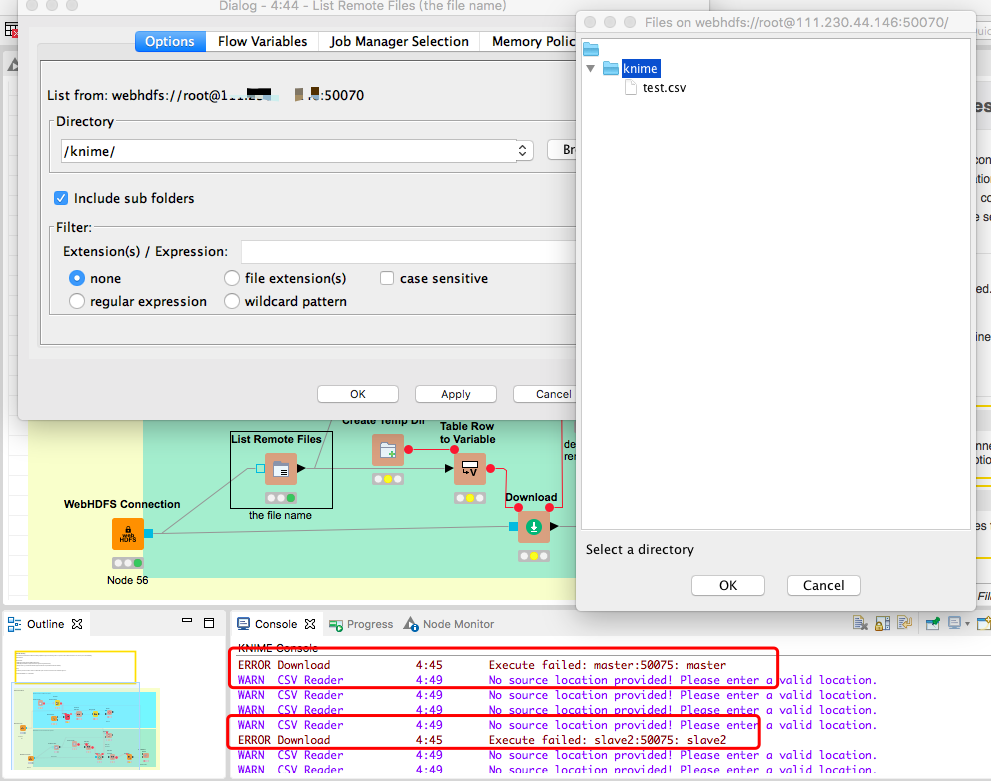Pin the console view
This screenshot has width=991, height=781.
click(x=932, y=624)
